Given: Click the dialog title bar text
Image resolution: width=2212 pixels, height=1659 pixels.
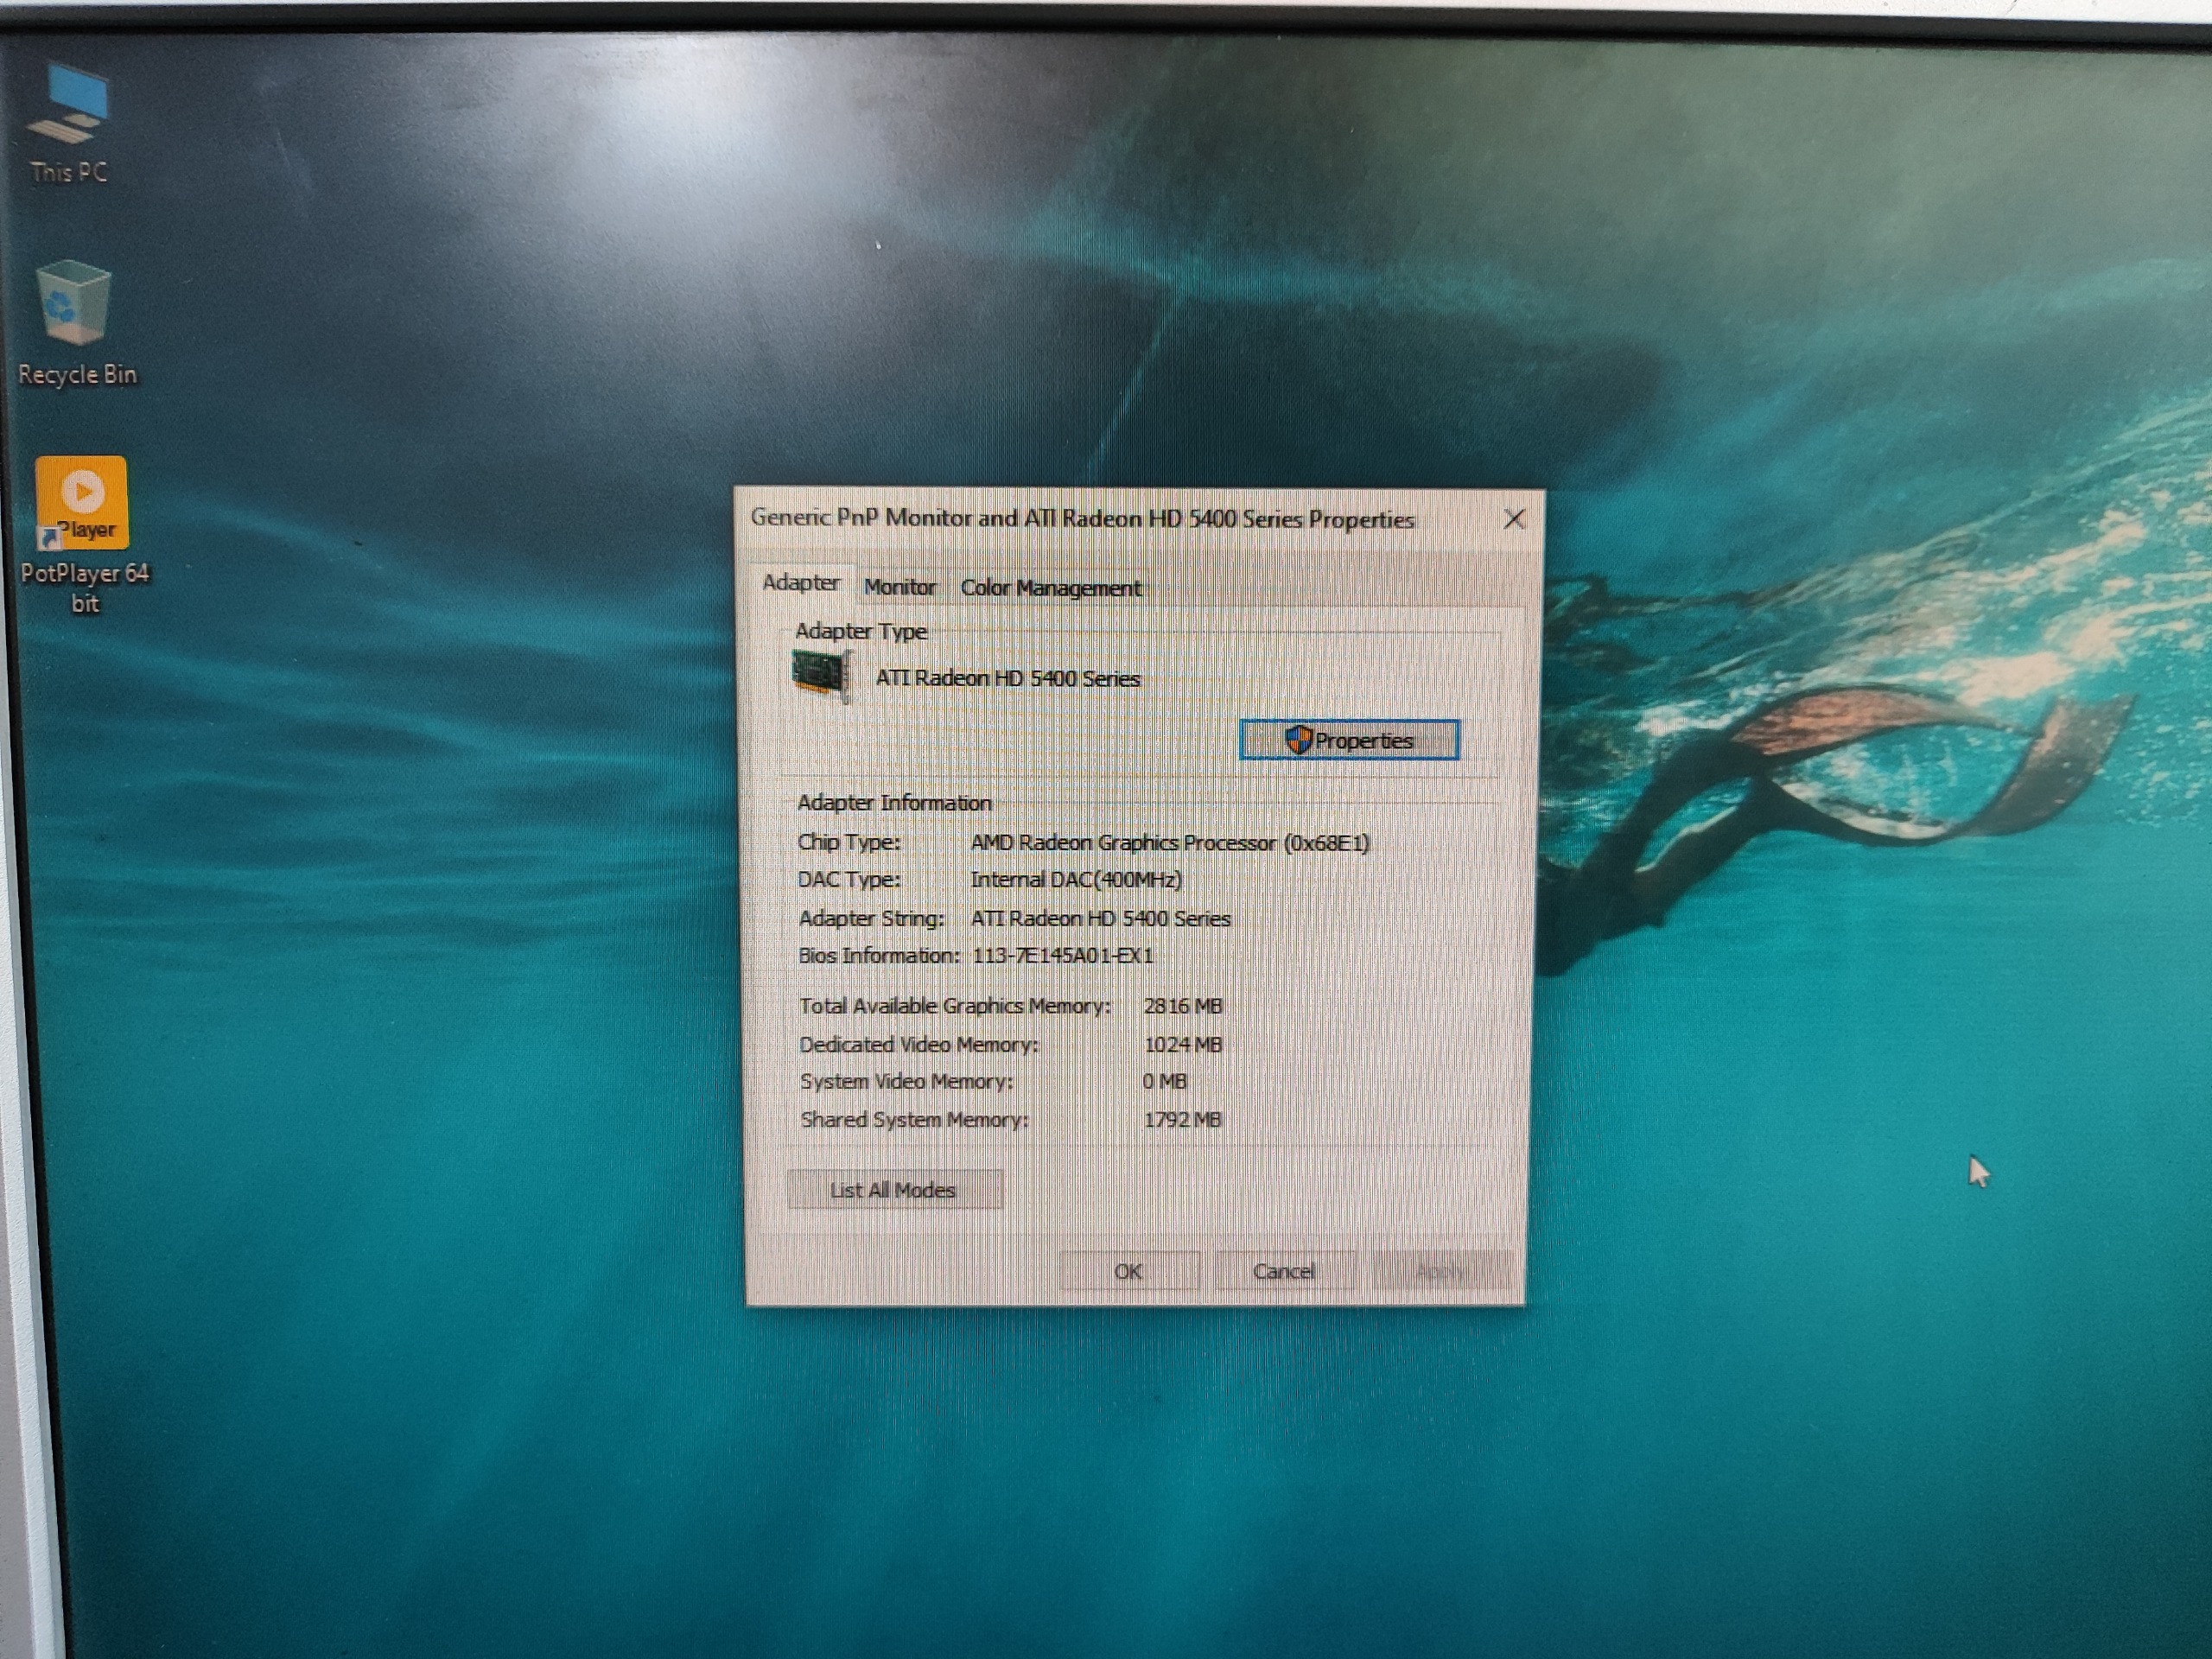Looking at the screenshot, I should pos(1082,518).
